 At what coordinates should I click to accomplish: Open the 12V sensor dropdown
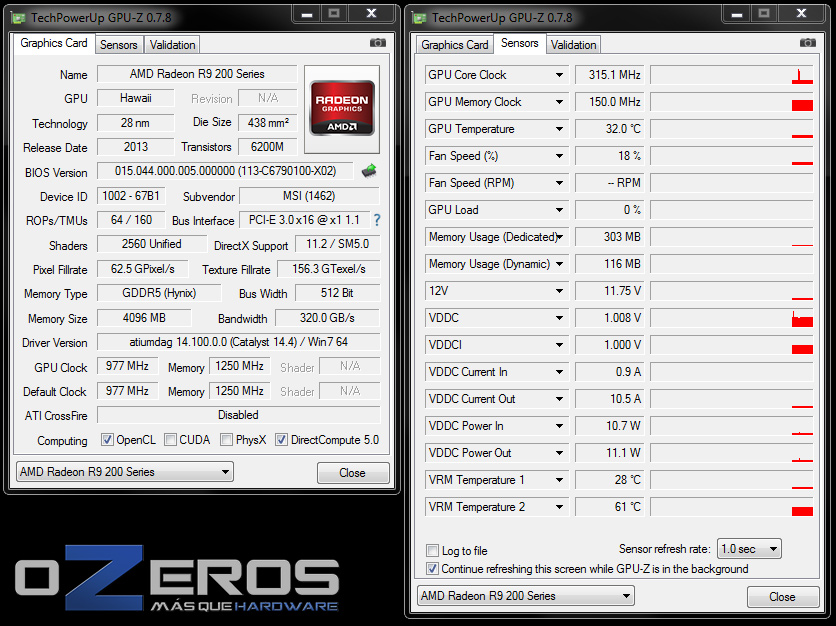click(x=559, y=291)
